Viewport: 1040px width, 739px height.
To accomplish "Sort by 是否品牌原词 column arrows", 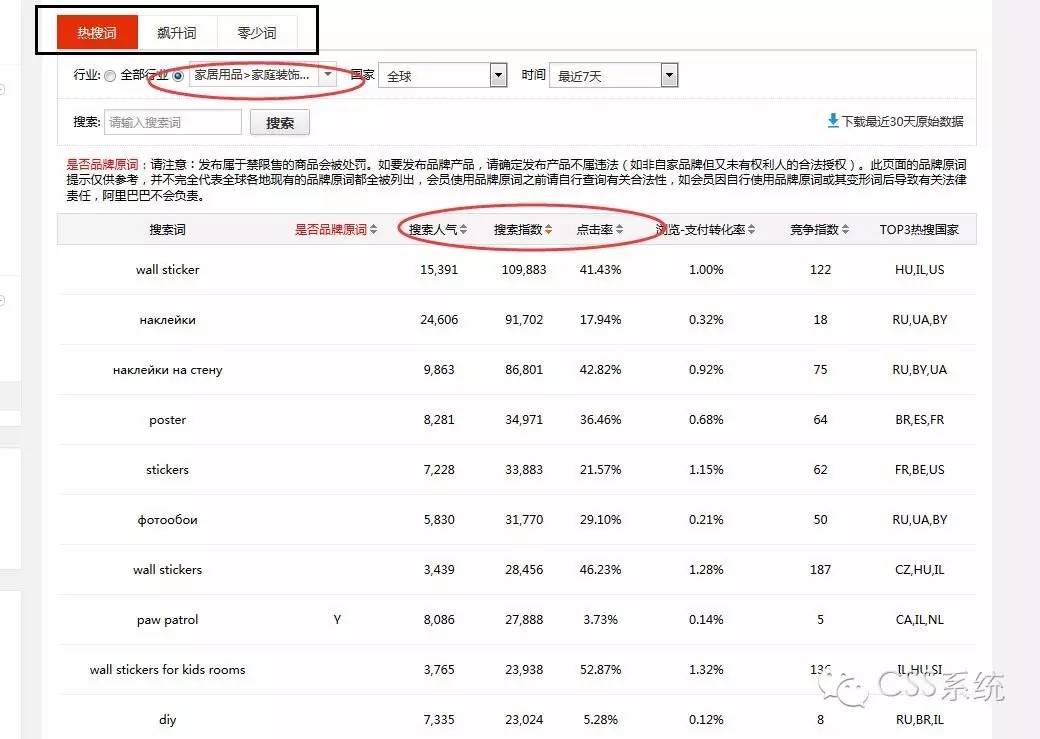I will (373, 230).
